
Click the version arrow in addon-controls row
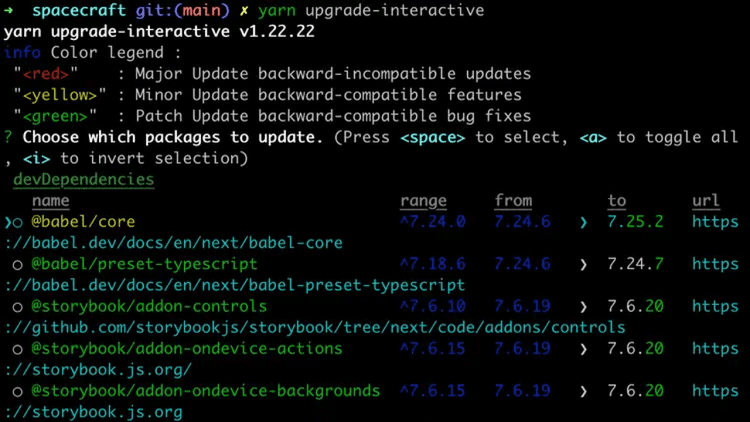584,306
